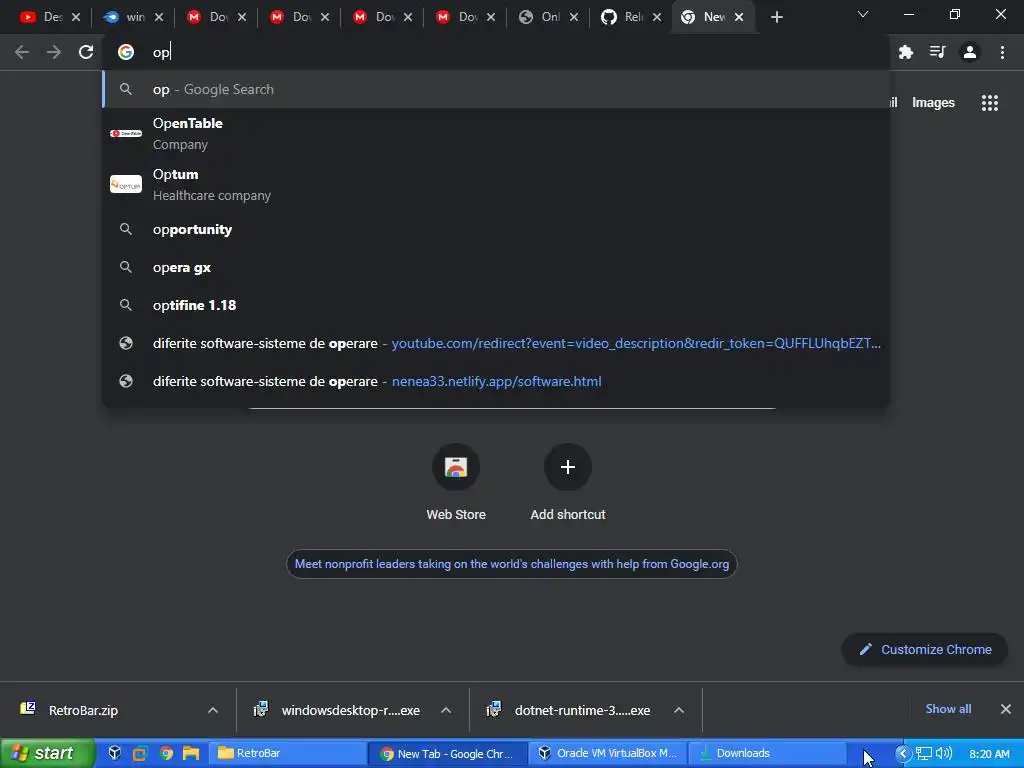This screenshot has height=768, width=1024.
Task: Open the RetroBar.zip download
Action: pos(83,710)
